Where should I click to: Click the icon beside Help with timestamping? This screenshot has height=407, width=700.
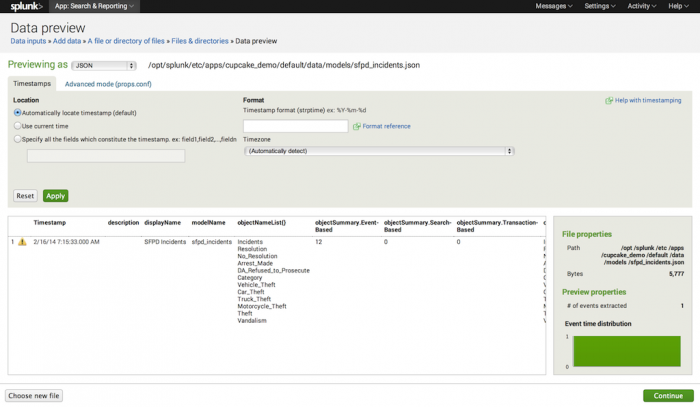[609, 100]
